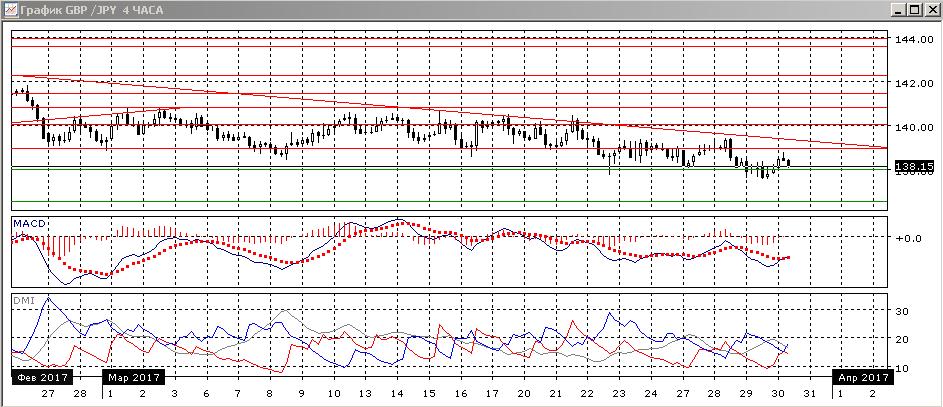Click date label 14 on time axis
This screenshot has height=407, width=943.
pos(396,394)
